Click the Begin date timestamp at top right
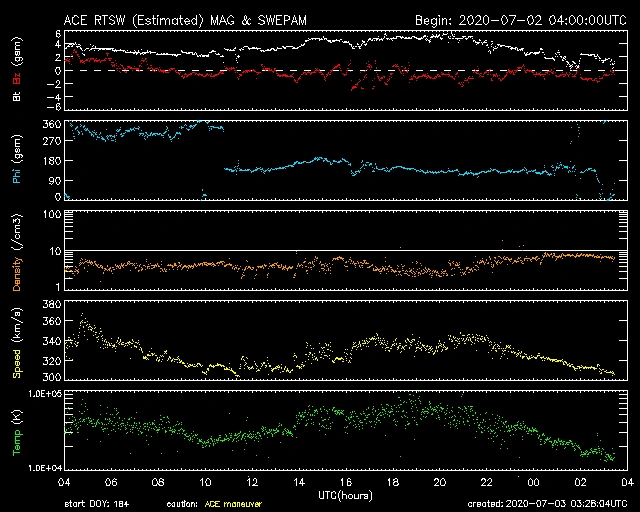This screenshot has width=640, height=512. point(520,19)
